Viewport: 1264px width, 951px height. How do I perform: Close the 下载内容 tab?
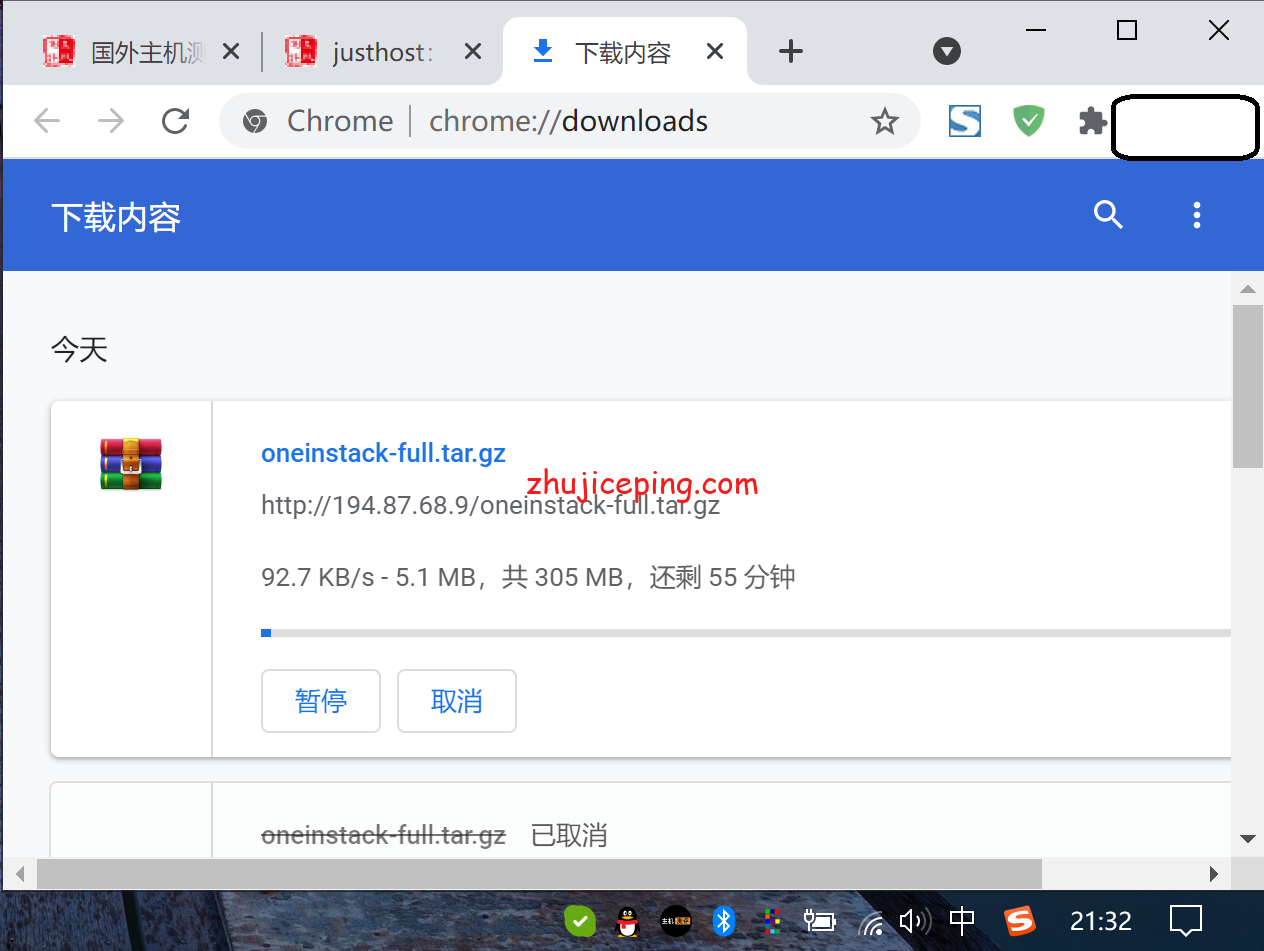pyautogui.click(x=715, y=51)
